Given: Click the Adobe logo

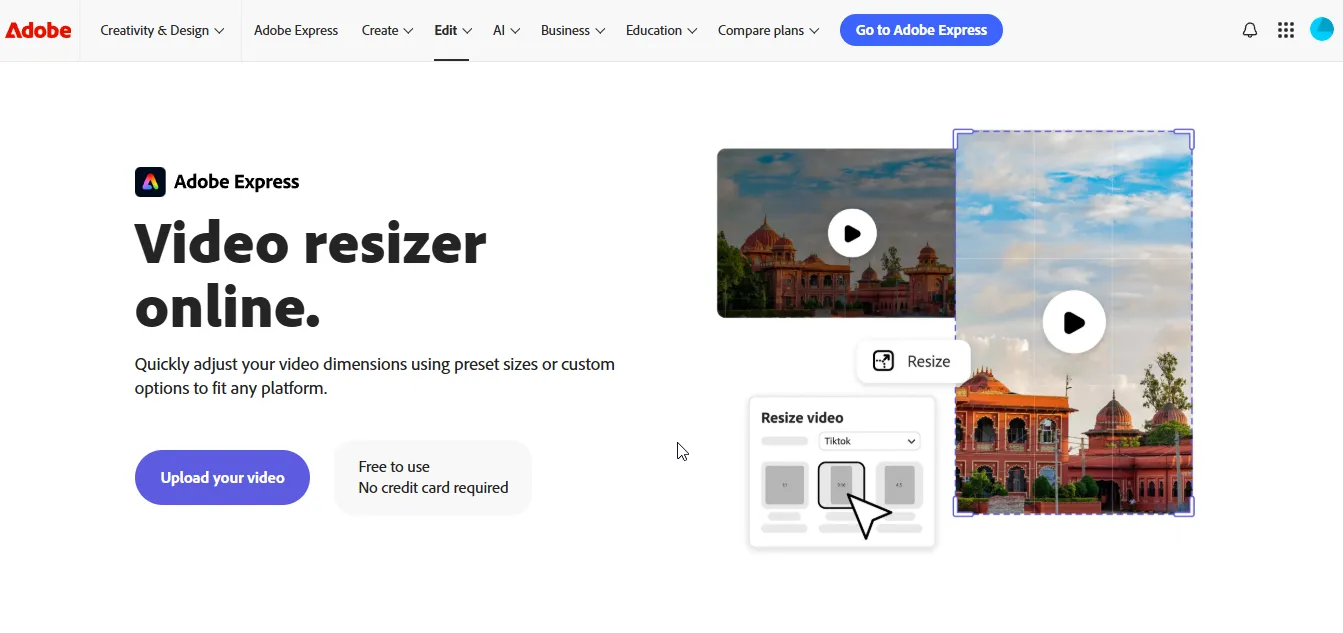Looking at the screenshot, I should 38,30.
